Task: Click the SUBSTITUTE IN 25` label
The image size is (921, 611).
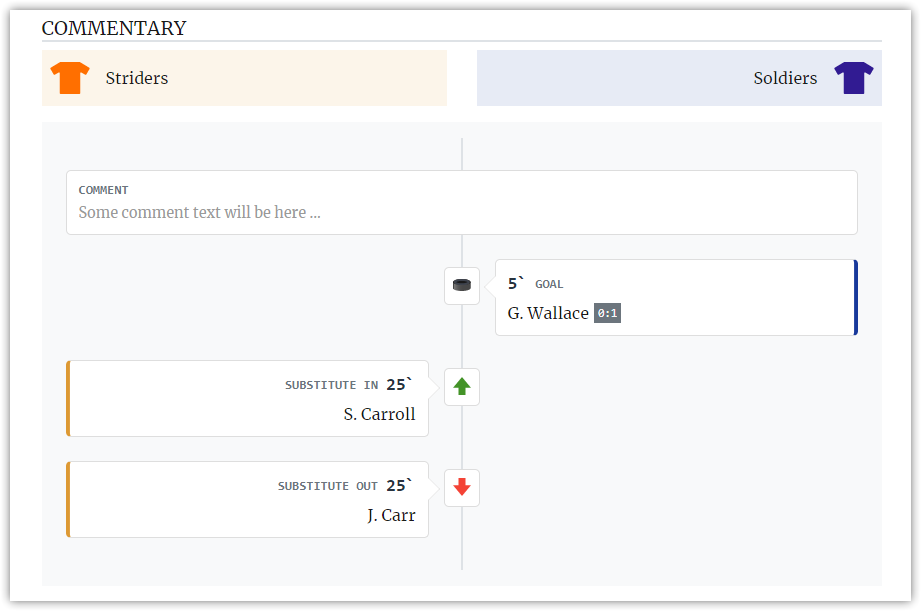Action: 349,385
